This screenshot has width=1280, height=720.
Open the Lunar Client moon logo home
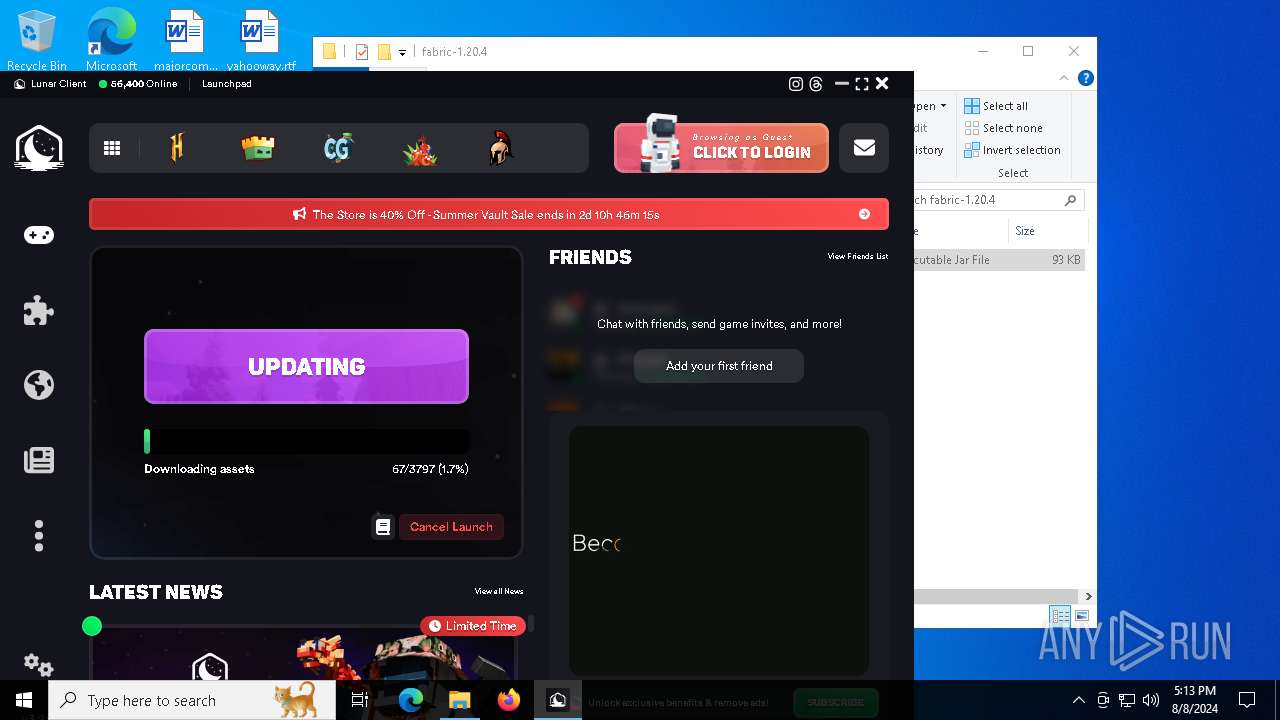click(x=39, y=148)
